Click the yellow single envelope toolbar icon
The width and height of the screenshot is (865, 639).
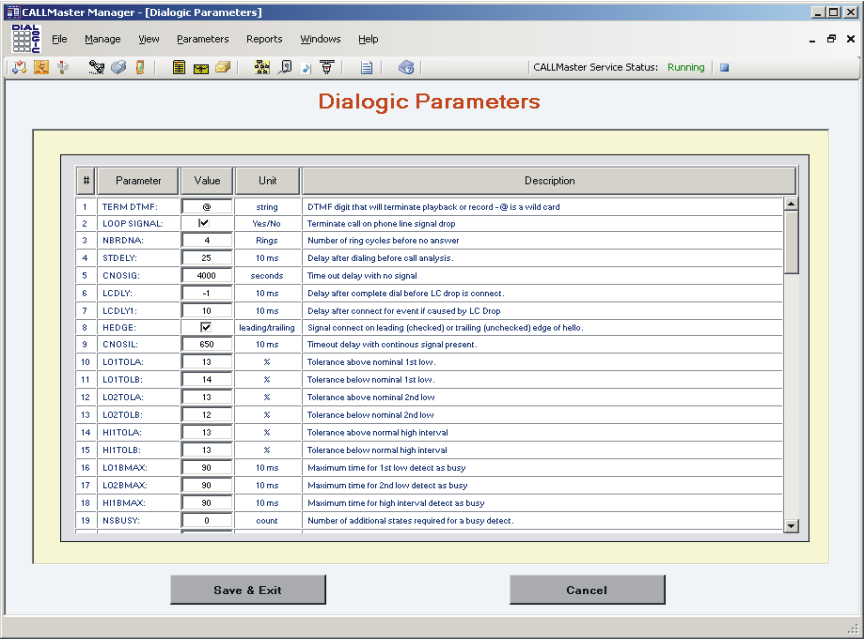[201, 68]
